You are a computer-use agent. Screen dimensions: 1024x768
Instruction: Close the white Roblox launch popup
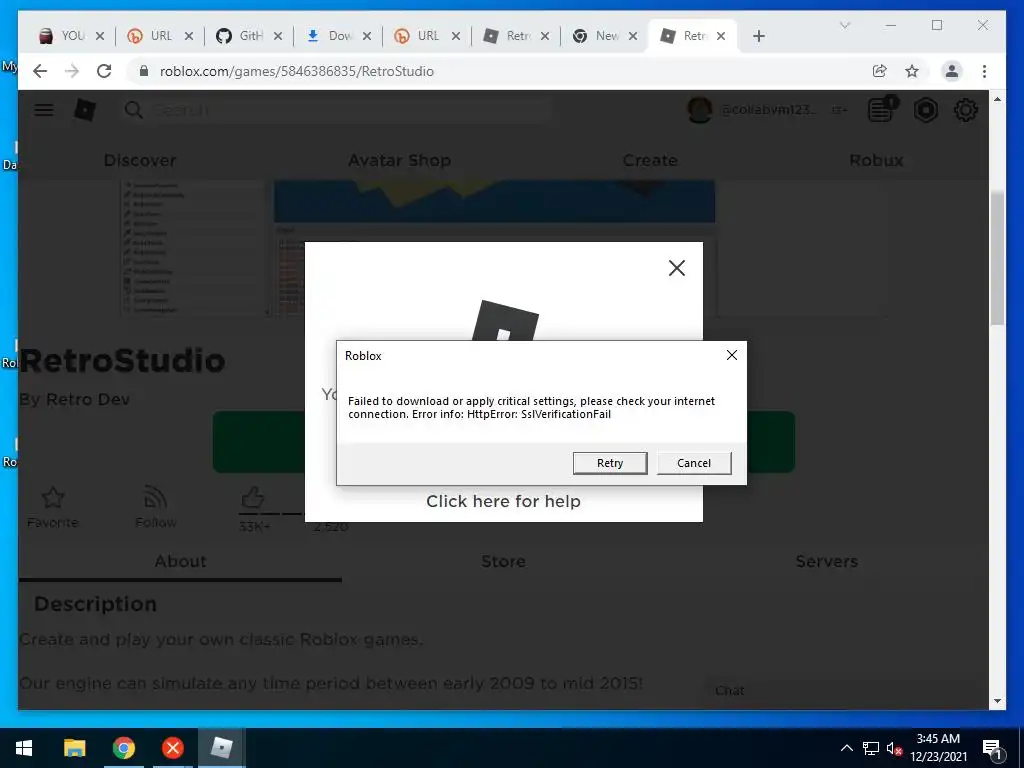point(677,268)
